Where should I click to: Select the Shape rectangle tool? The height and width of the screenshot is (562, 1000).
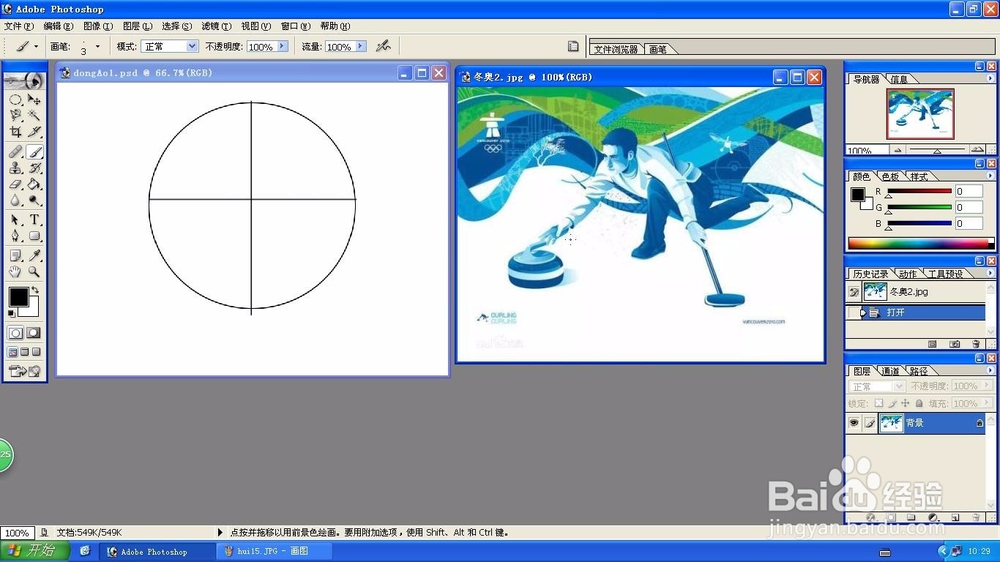pyautogui.click(x=34, y=236)
